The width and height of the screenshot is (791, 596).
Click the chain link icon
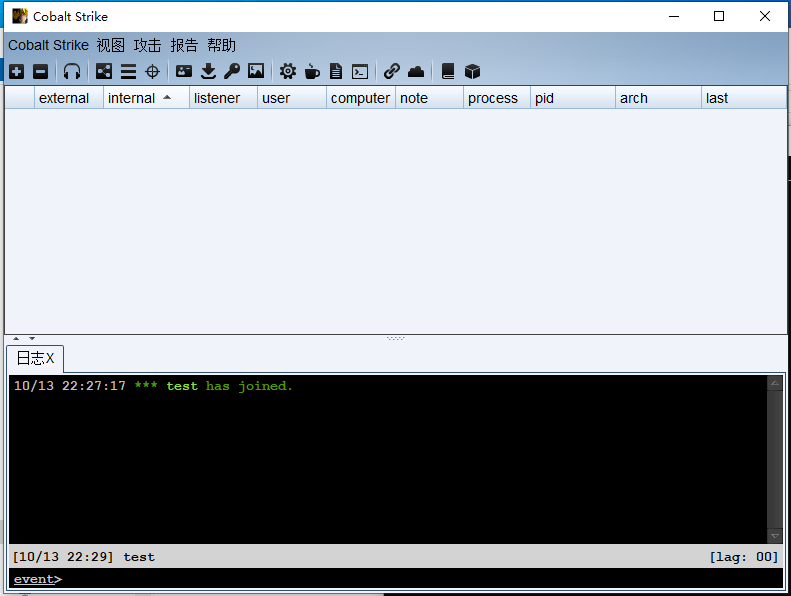pyautogui.click(x=392, y=71)
